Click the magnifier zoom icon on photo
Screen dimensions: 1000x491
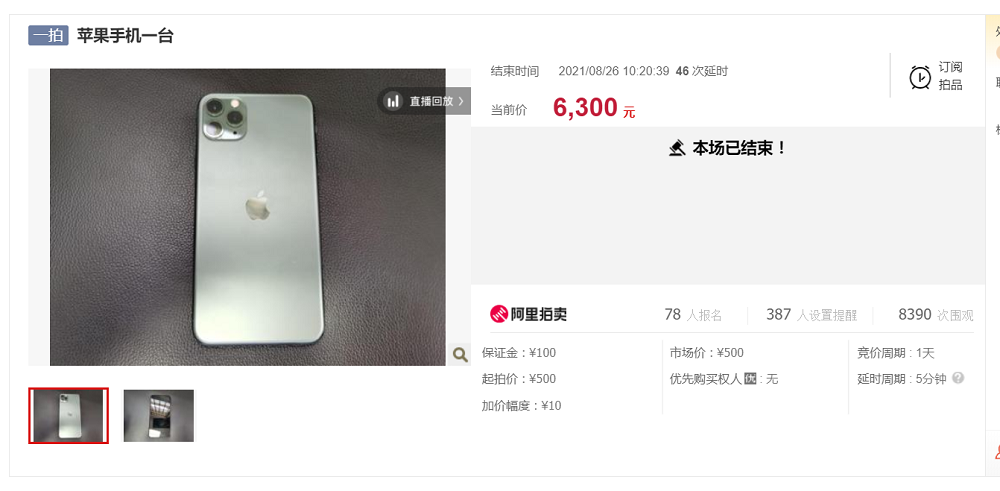460,354
